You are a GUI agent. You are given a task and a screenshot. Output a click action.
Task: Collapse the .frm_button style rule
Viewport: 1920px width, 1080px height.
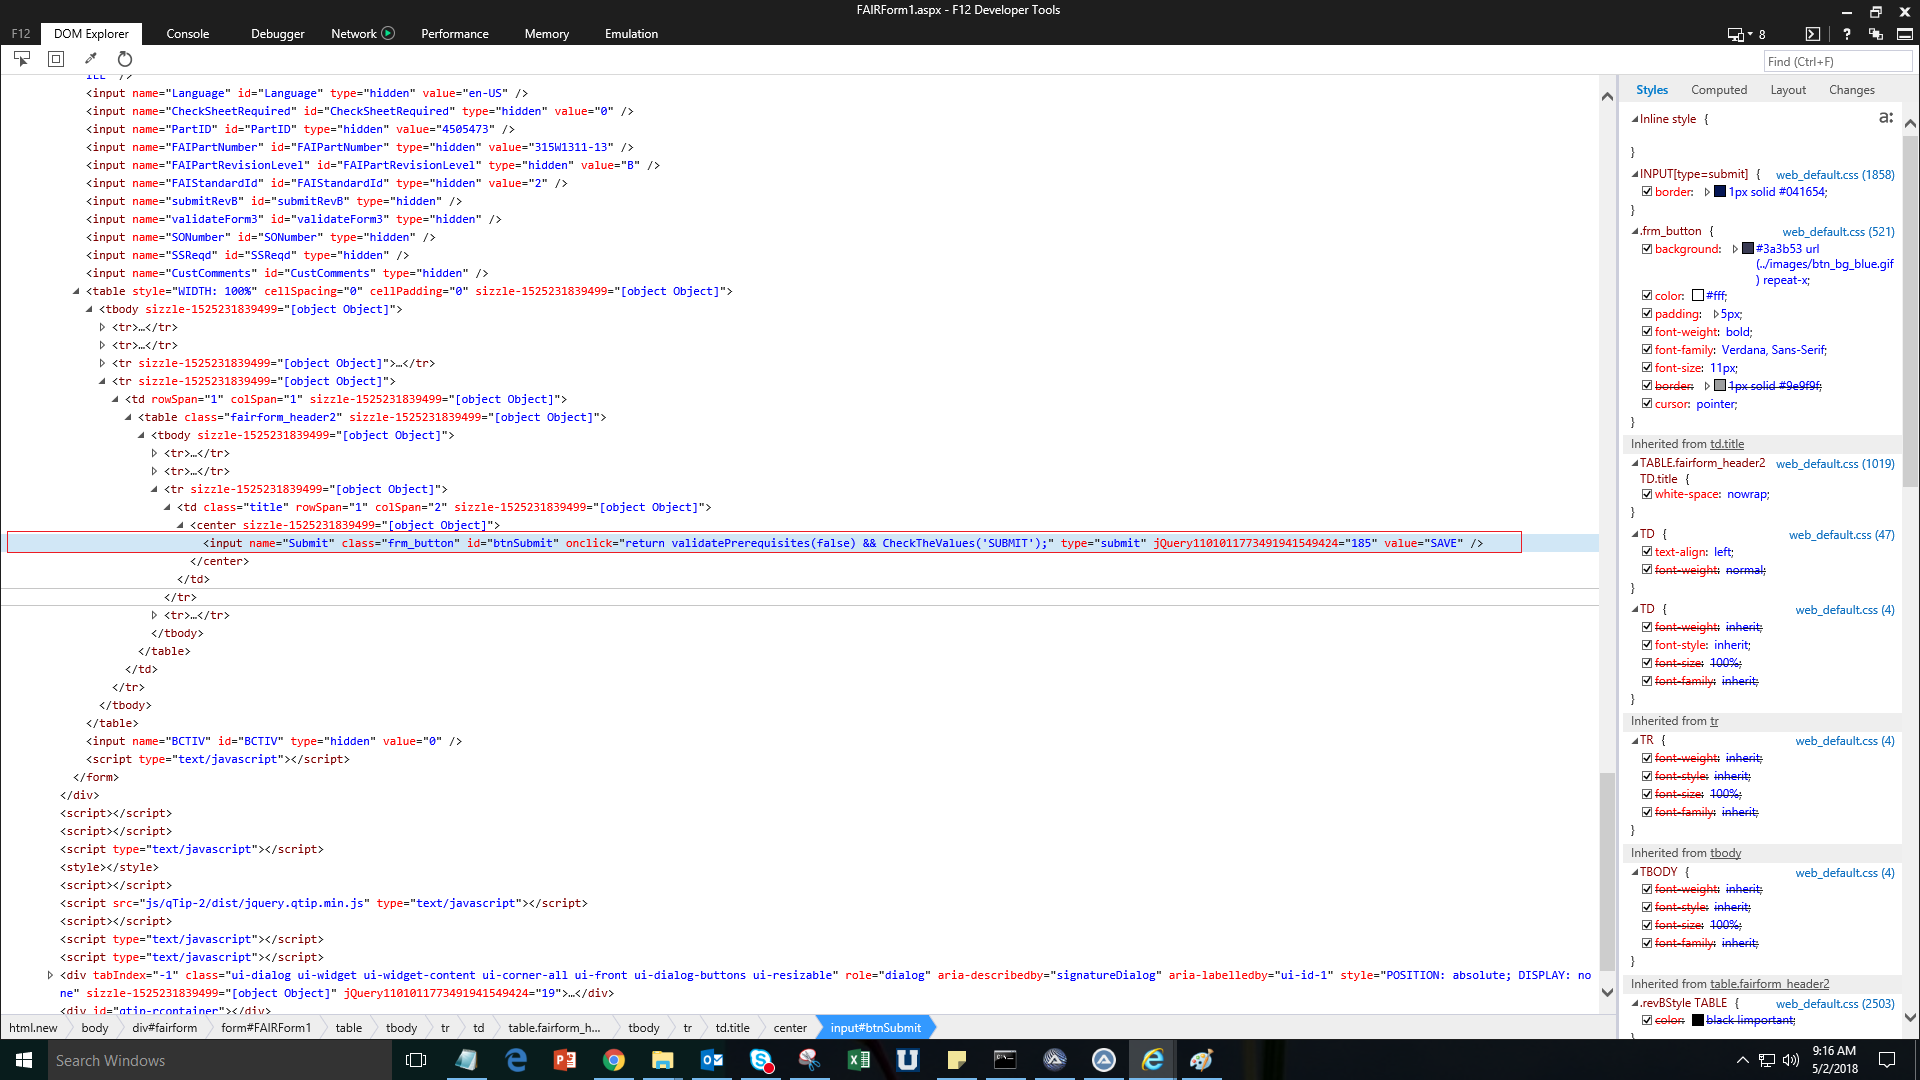1635,231
